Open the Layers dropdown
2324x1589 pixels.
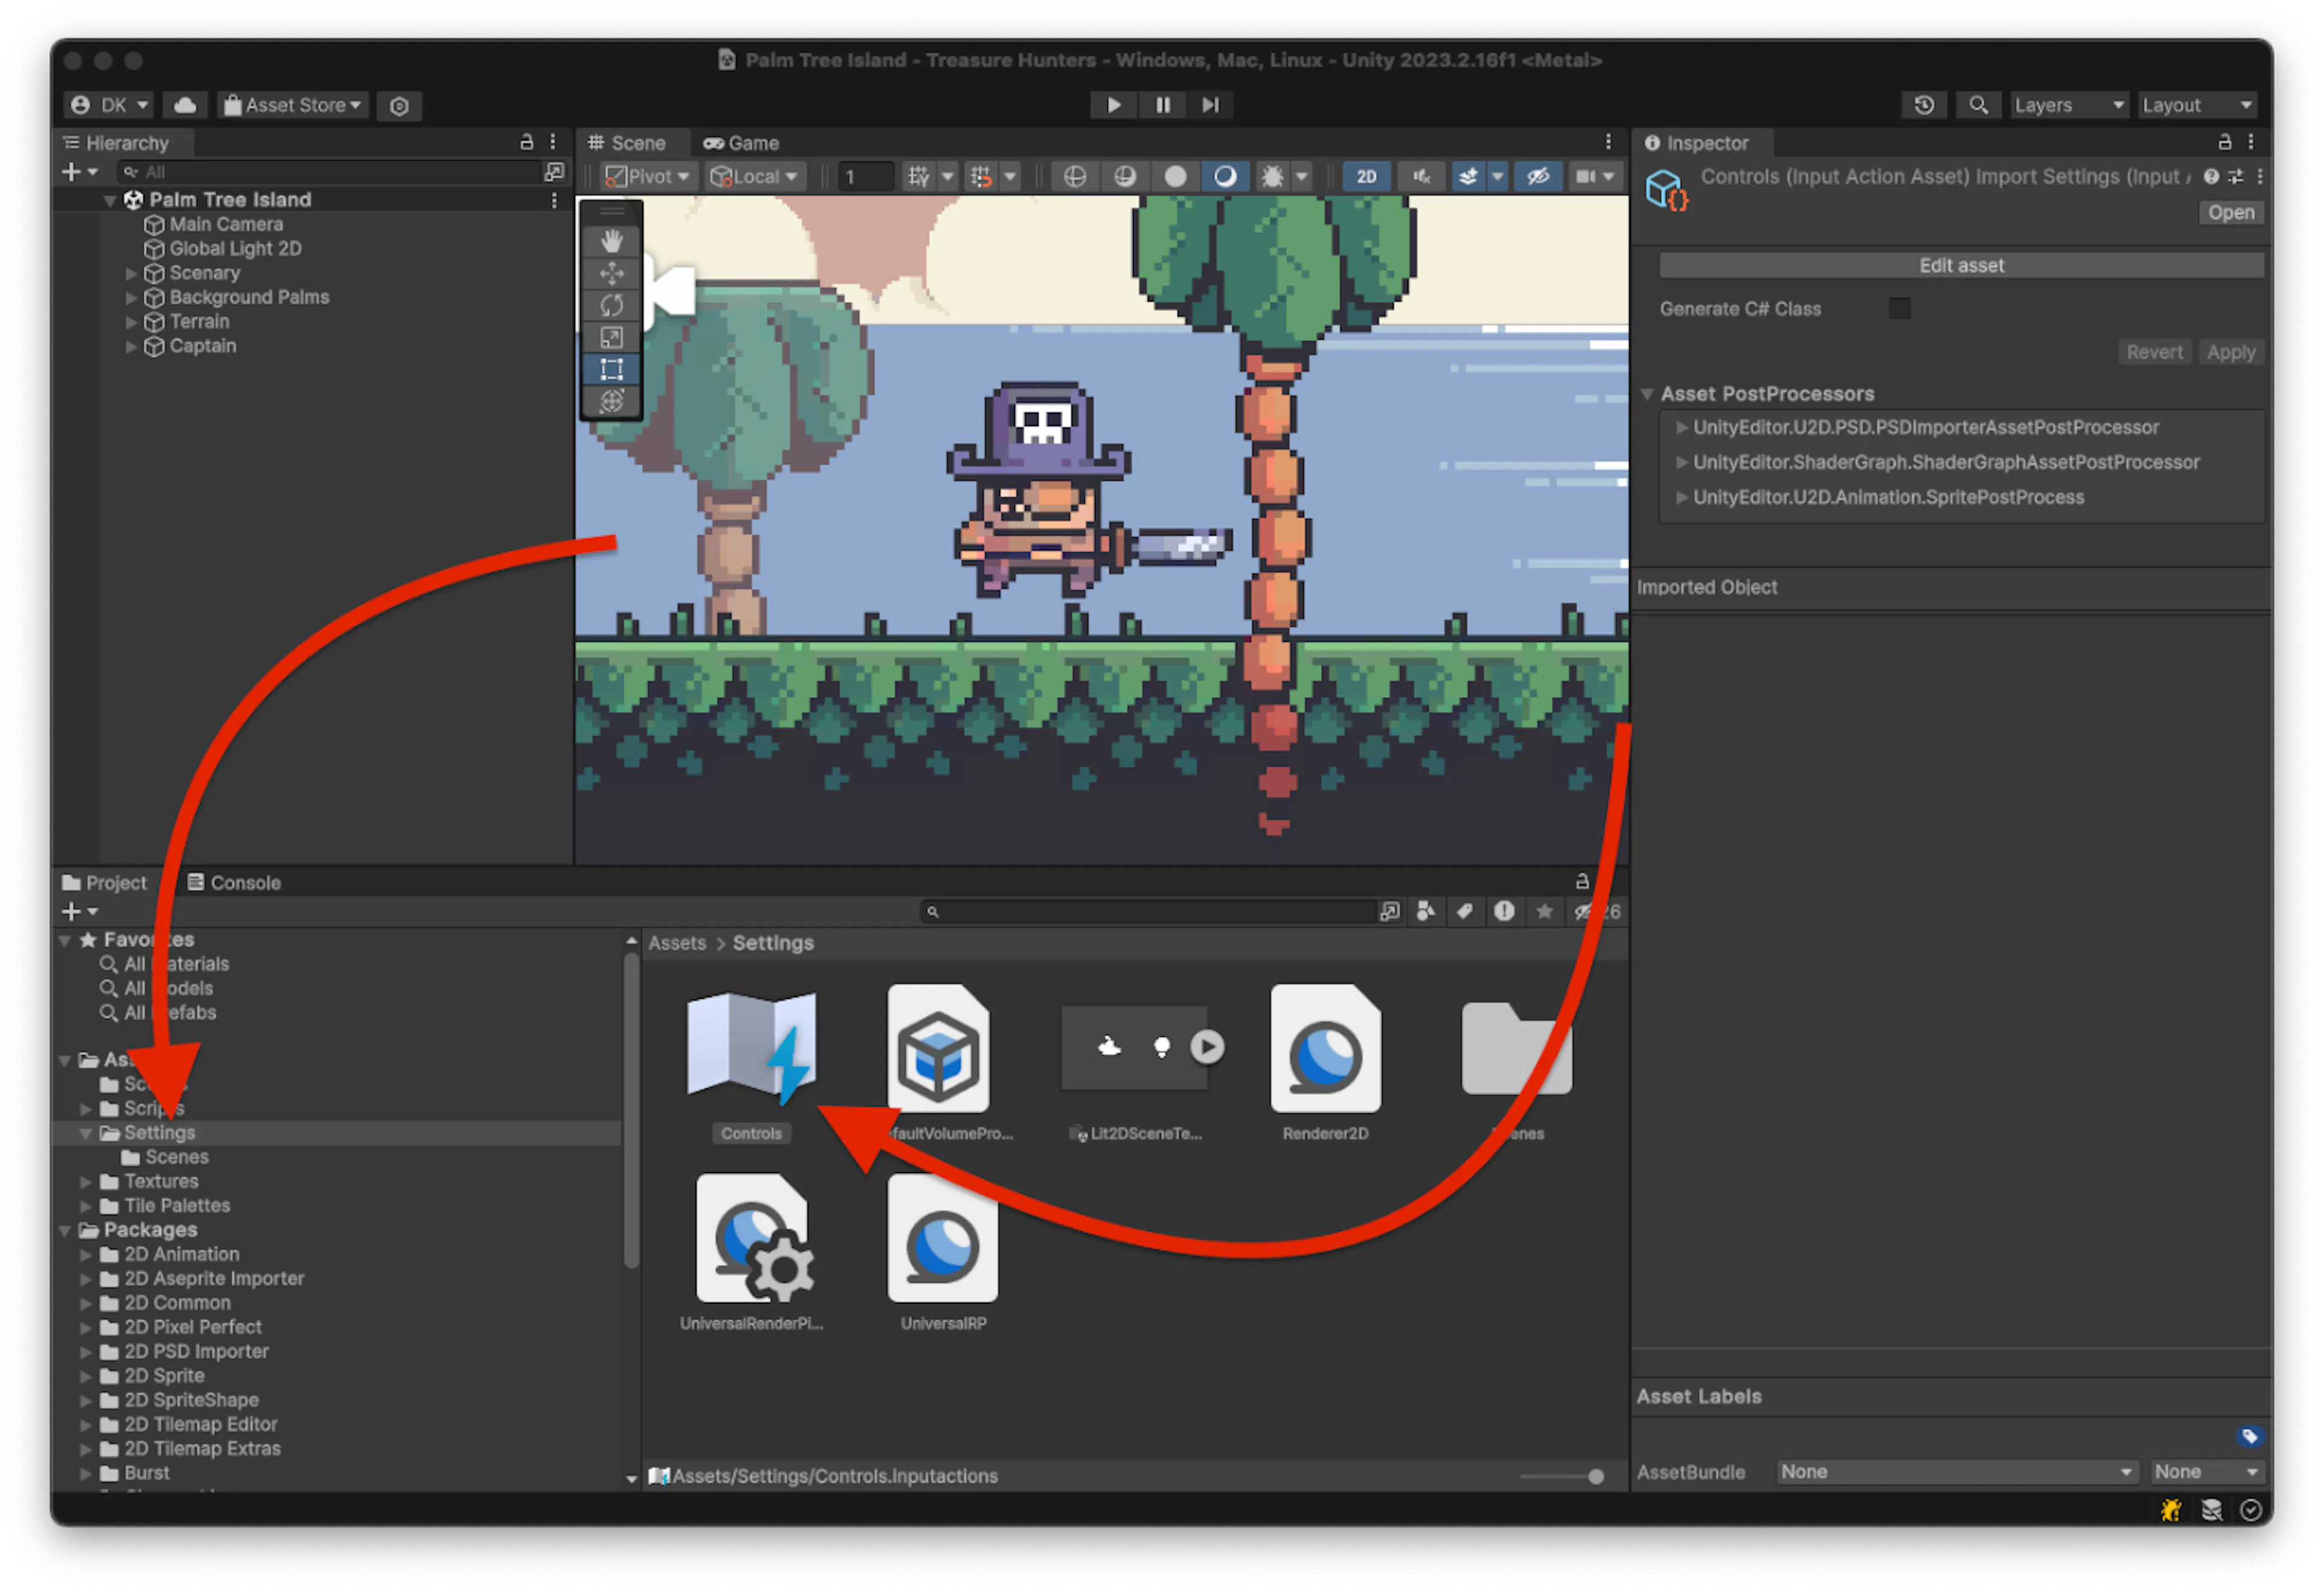click(2068, 105)
